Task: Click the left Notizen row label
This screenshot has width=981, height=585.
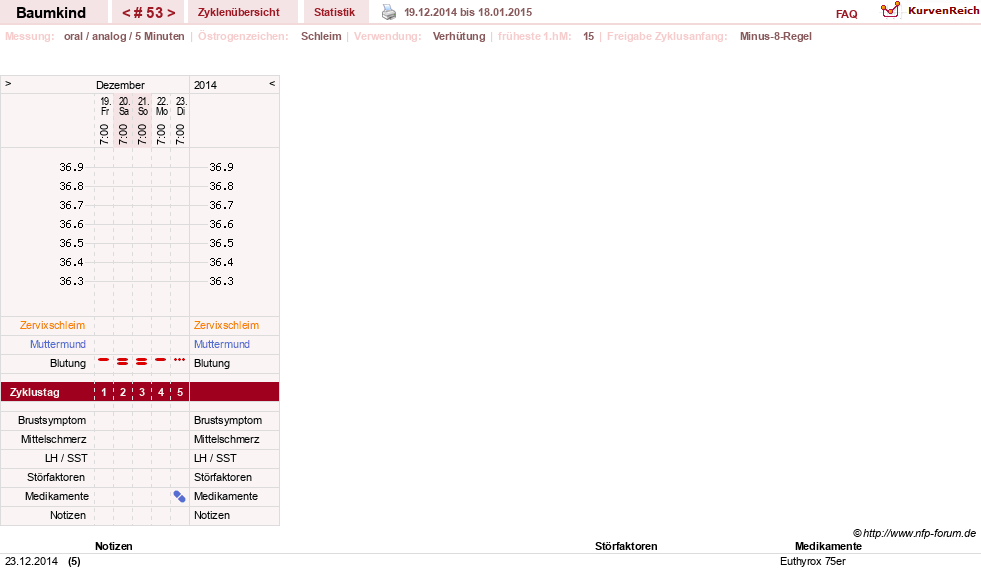Action: (68, 515)
